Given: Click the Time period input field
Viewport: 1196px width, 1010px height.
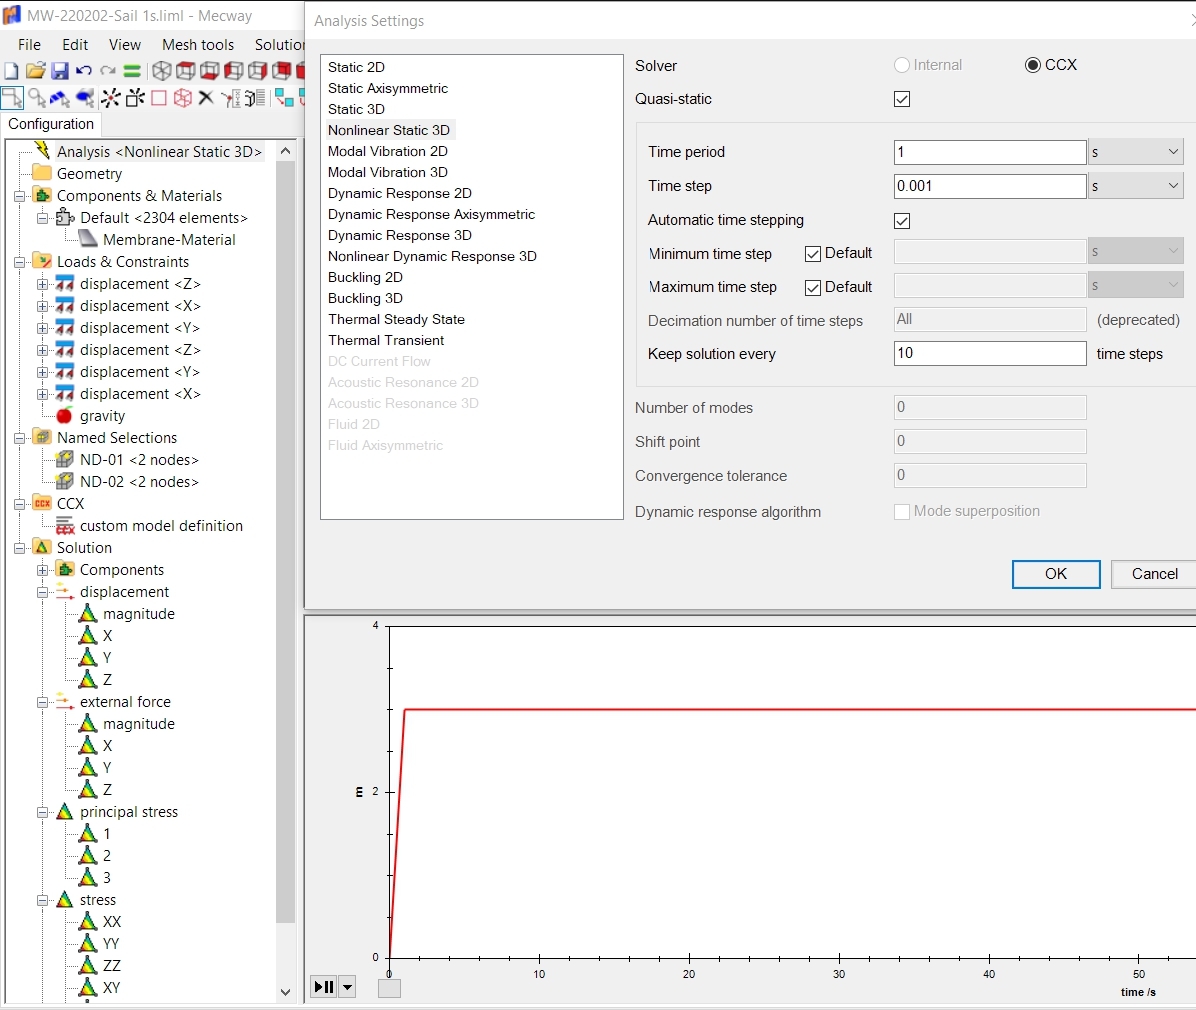Looking at the screenshot, I should click(989, 152).
